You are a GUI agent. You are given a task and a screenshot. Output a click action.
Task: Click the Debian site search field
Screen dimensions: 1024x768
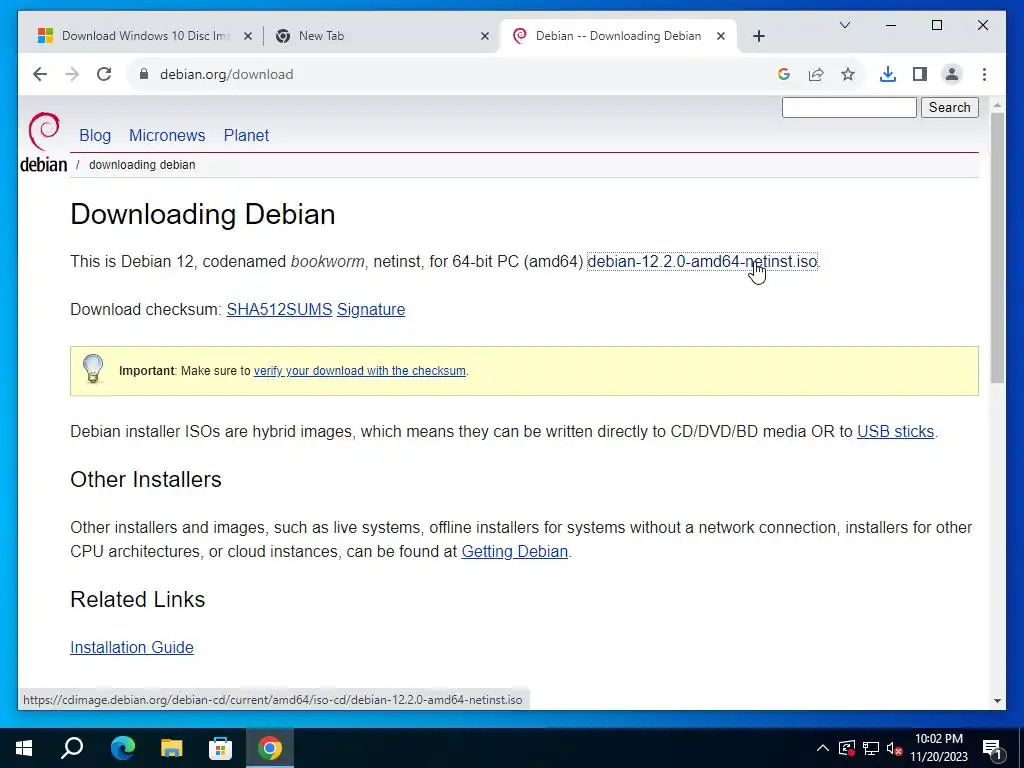coord(849,107)
